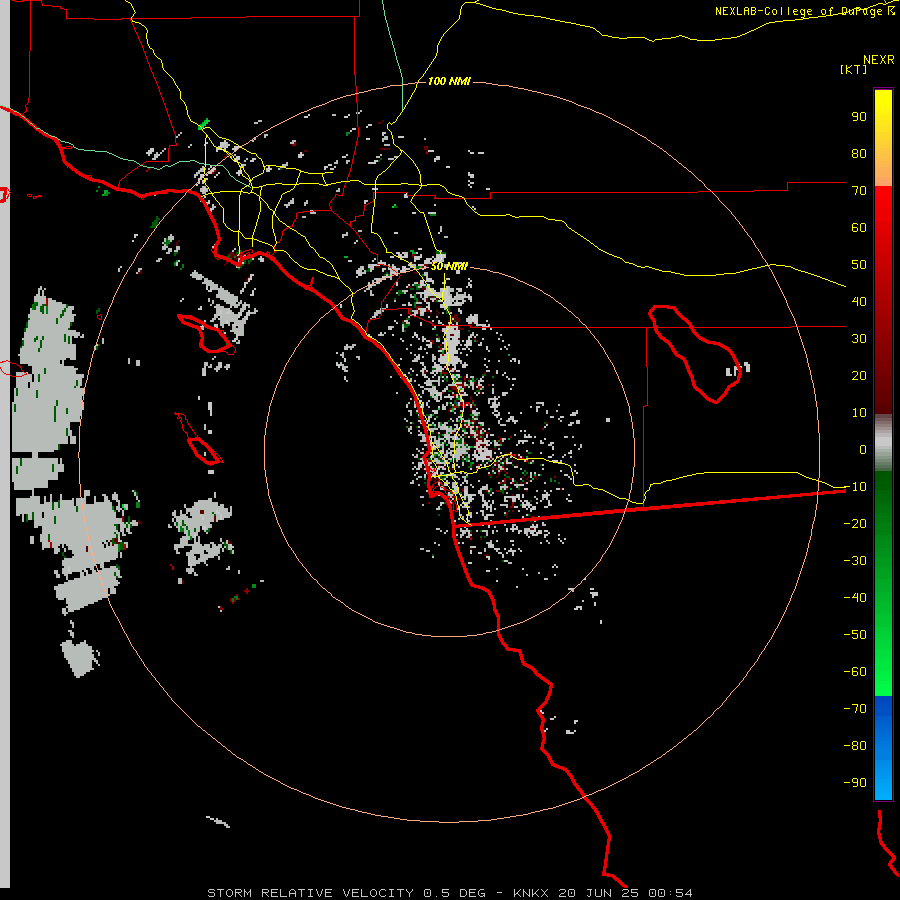The image size is (900, 900).
Task: Click the KNKX station identifier in footer
Action: 531,893
